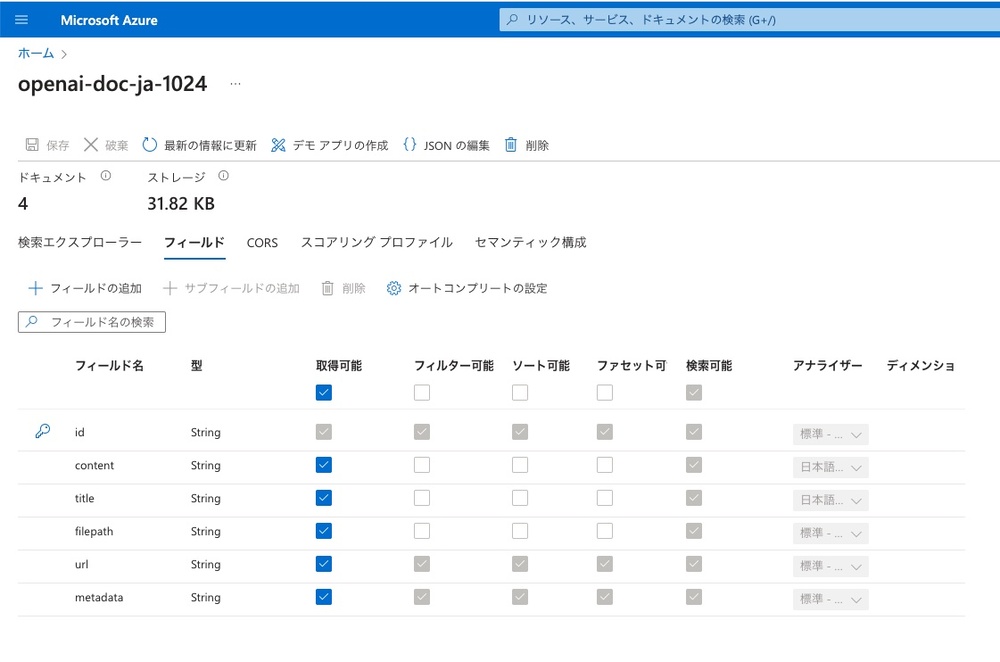Enable 取得可能 for all fields via header checkbox

click(324, 393)
